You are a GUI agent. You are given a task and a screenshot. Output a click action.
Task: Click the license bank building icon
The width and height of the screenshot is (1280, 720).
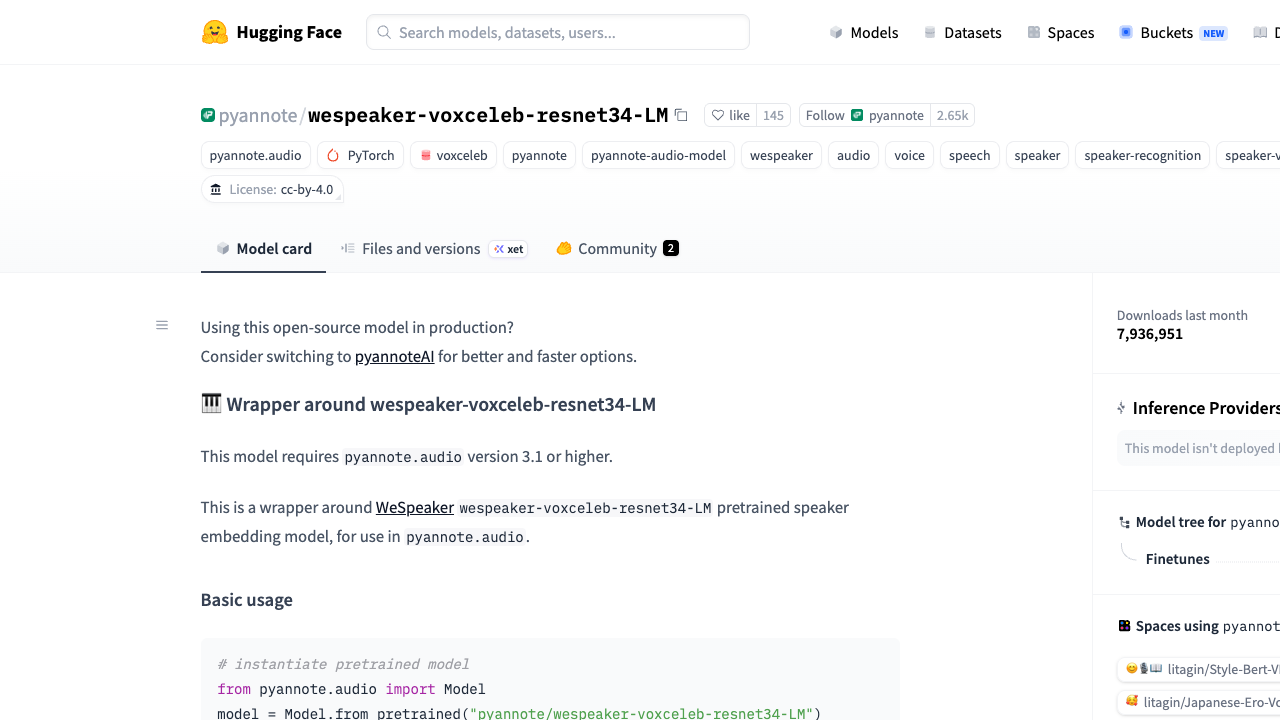pos(216,189)
